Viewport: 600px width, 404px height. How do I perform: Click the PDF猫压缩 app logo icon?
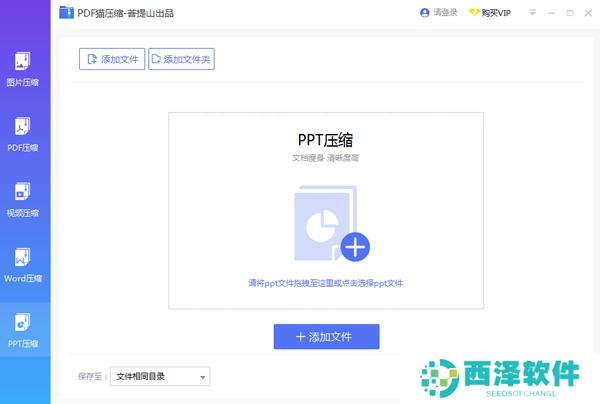tap(66, 13)
